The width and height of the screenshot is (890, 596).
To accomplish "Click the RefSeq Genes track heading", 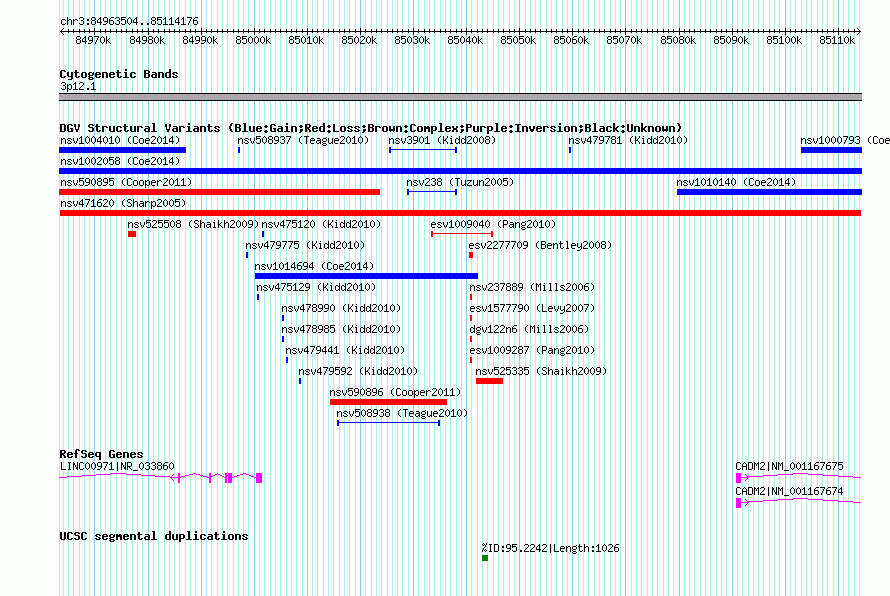I will [x=101, y=454].
